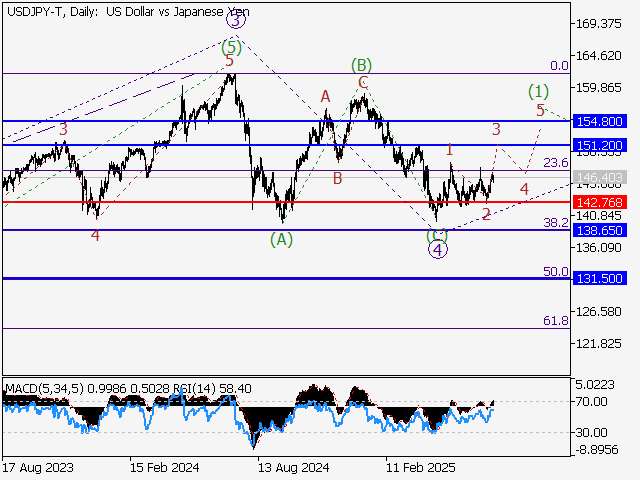Click the 131.500 blue price label

coord(600,279)
